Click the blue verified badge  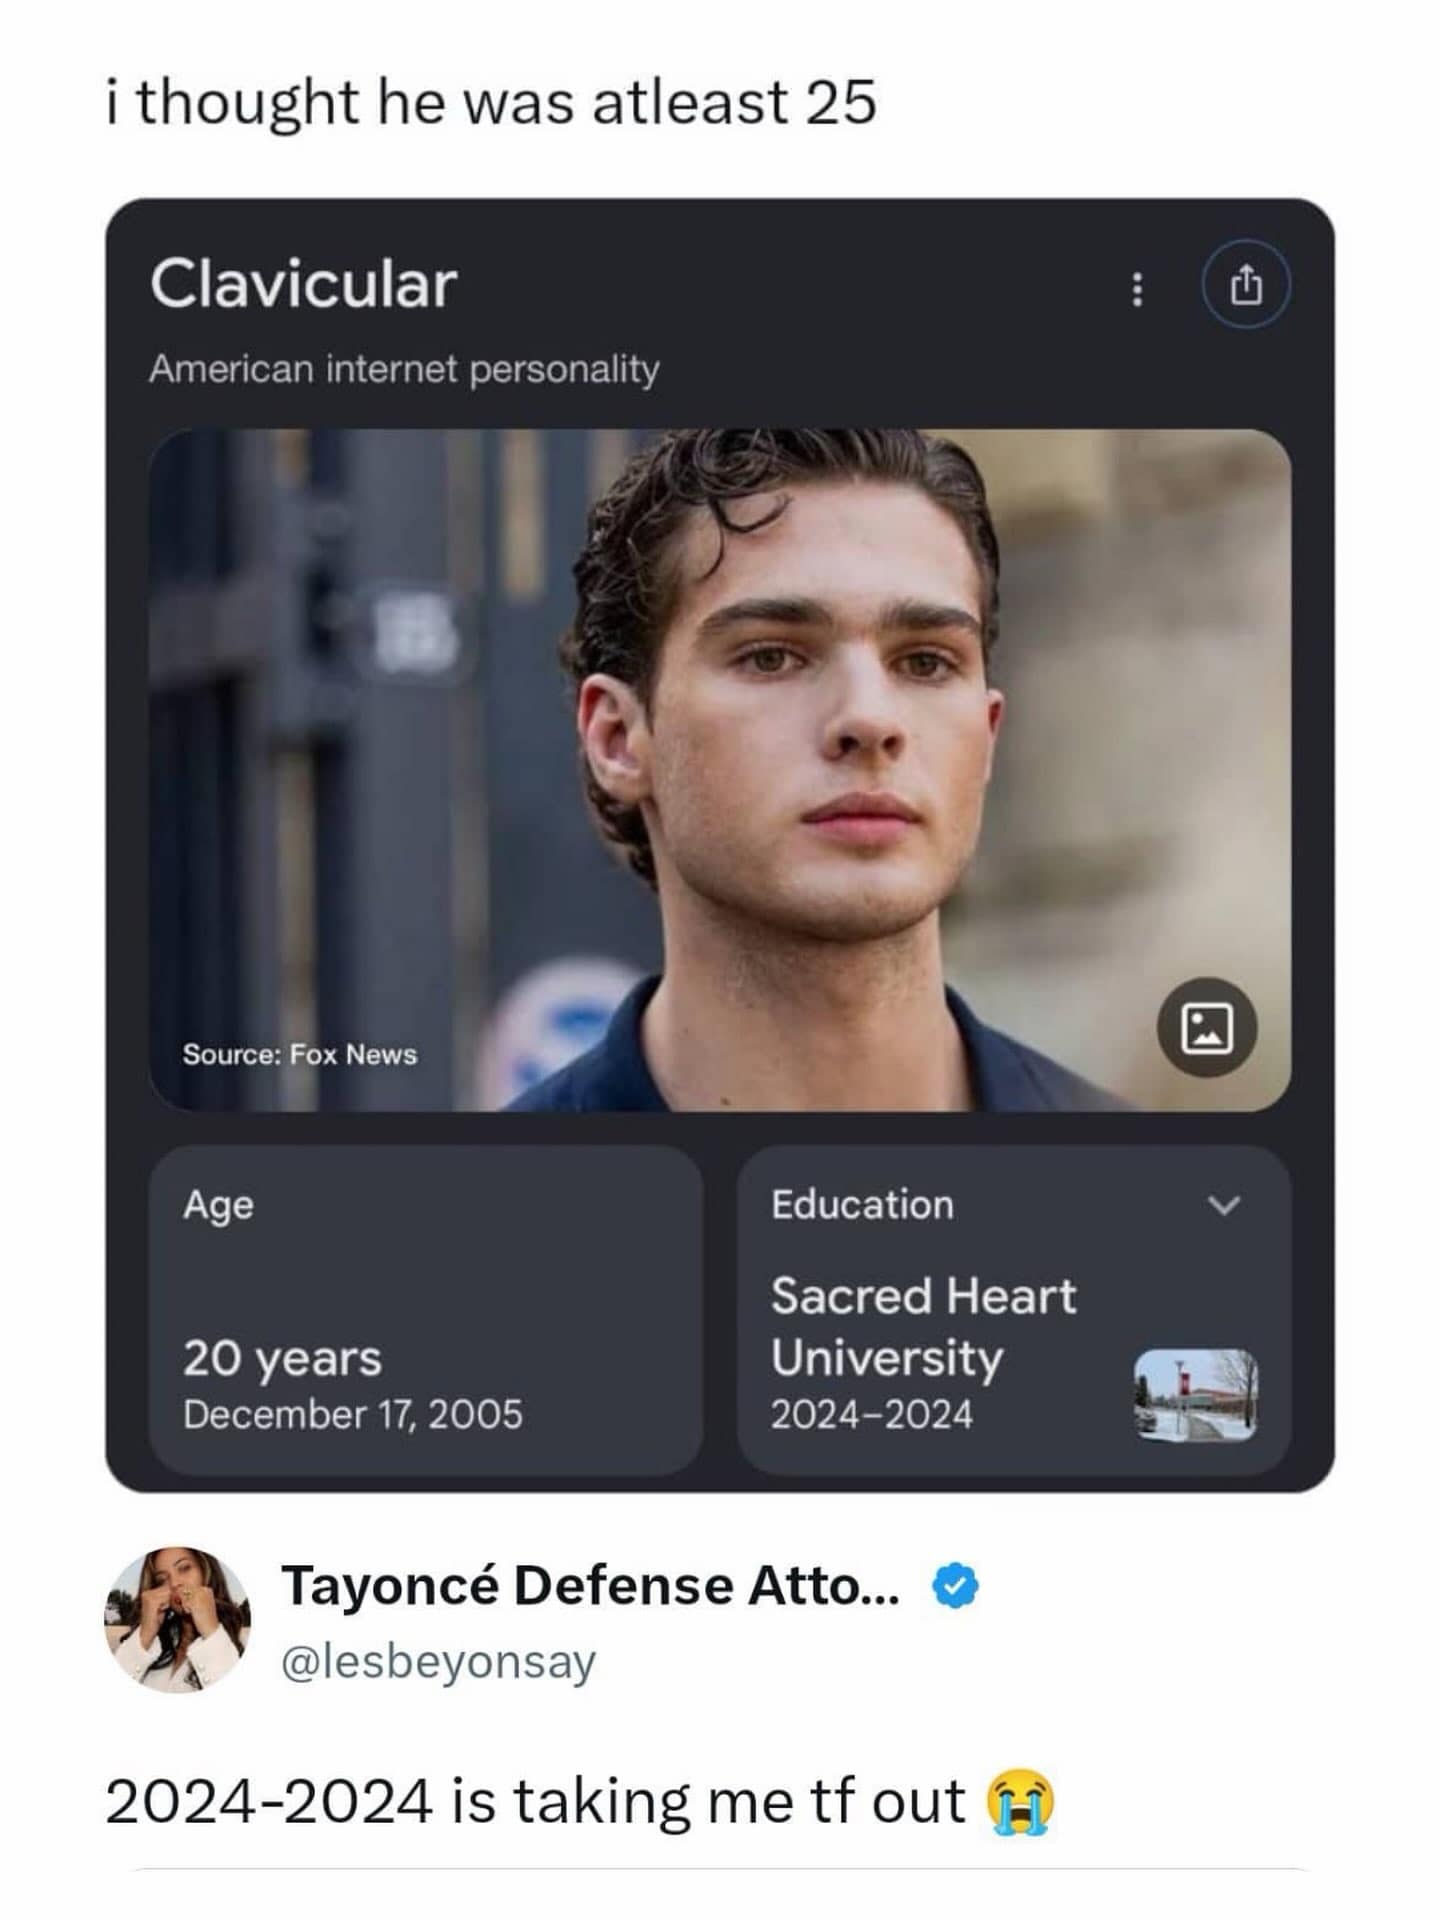click(x=956, y=1586)
